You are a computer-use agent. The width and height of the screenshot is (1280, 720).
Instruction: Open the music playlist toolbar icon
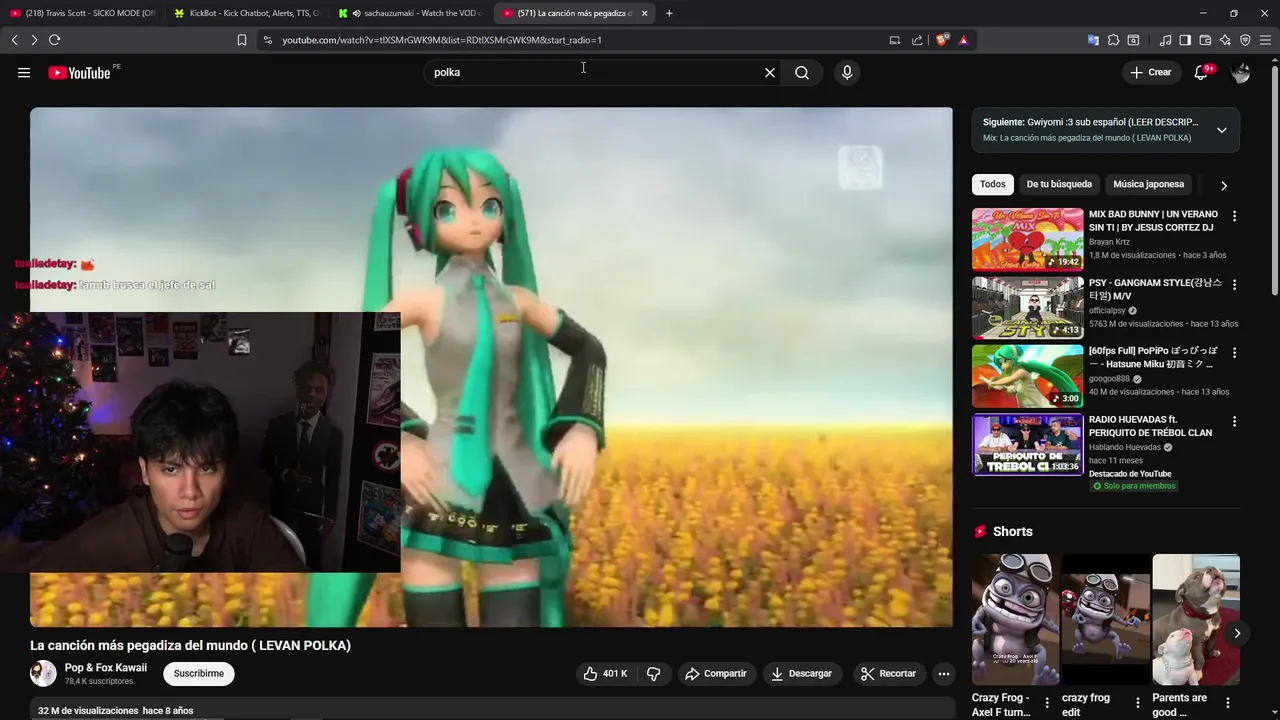(1165, 40)
